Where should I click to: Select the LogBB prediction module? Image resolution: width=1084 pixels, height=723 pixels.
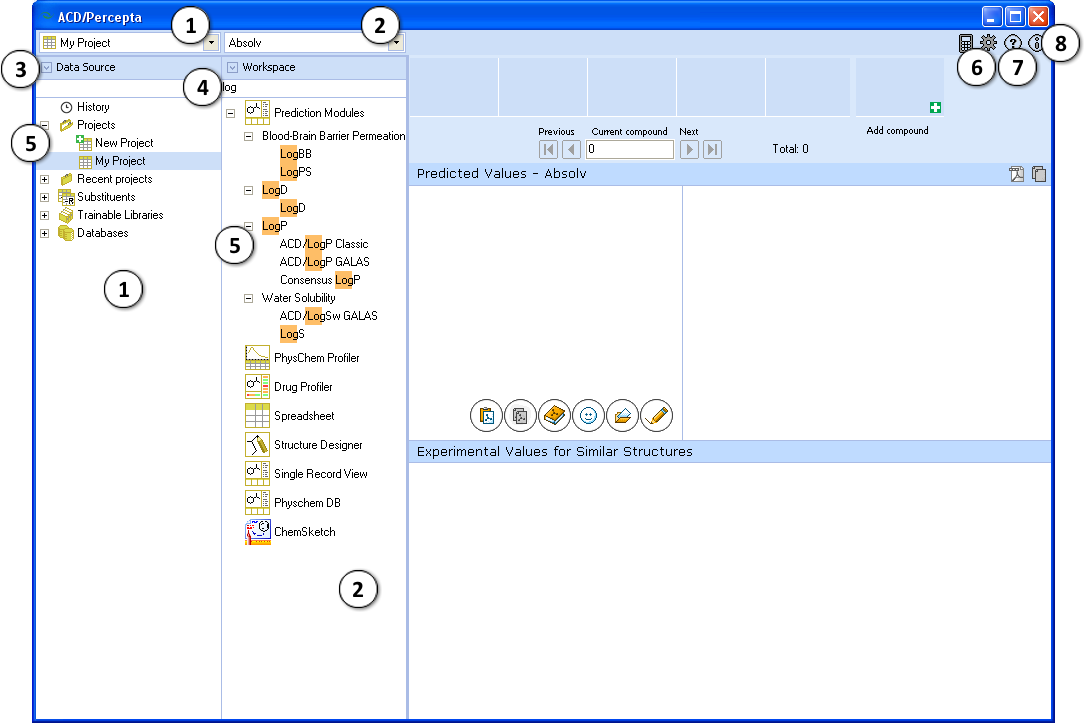coord(296,154)
